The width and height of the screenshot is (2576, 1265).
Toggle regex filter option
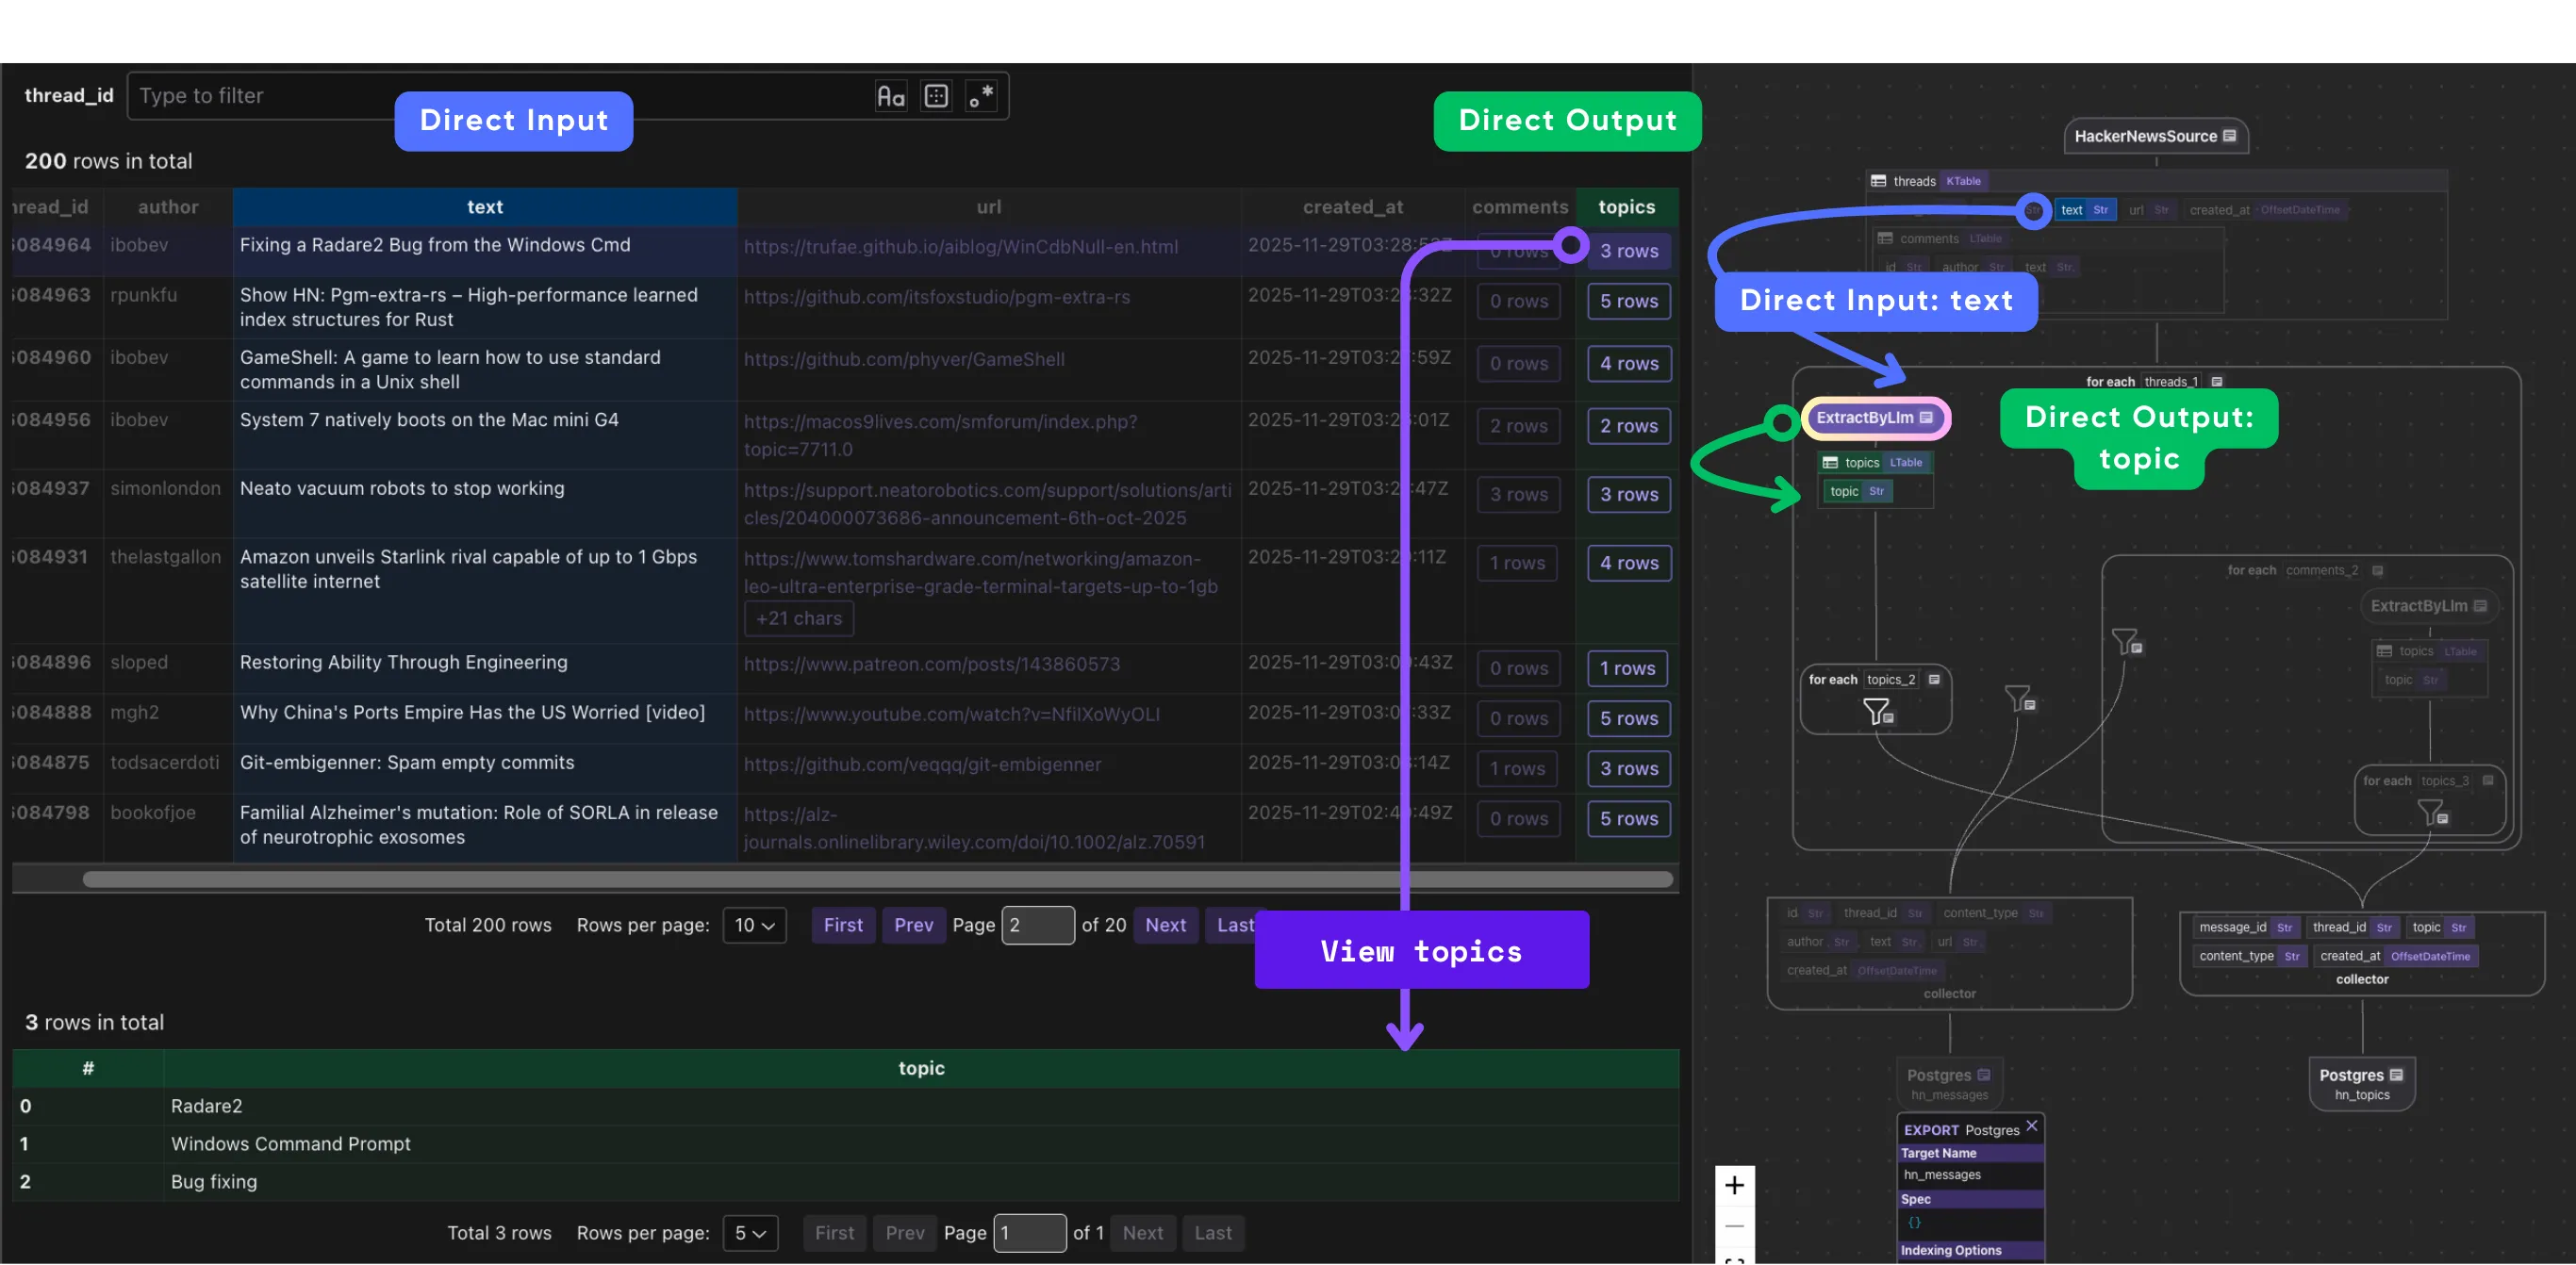[981, 96]
